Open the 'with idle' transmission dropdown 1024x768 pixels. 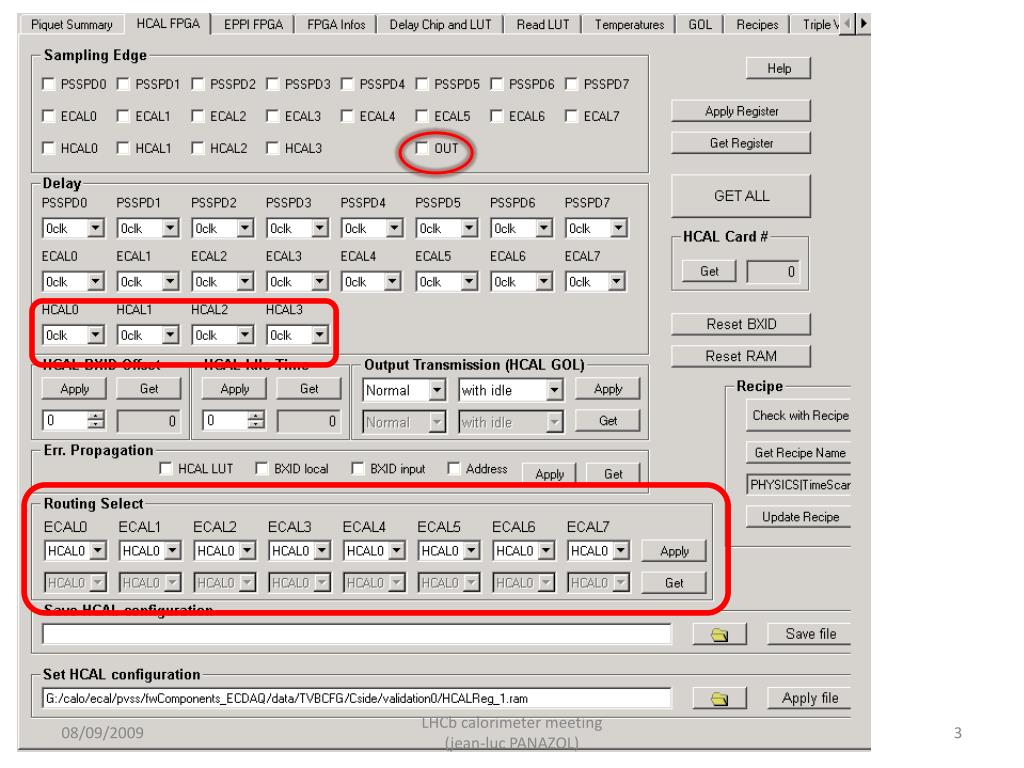click(x=555, y=390)
